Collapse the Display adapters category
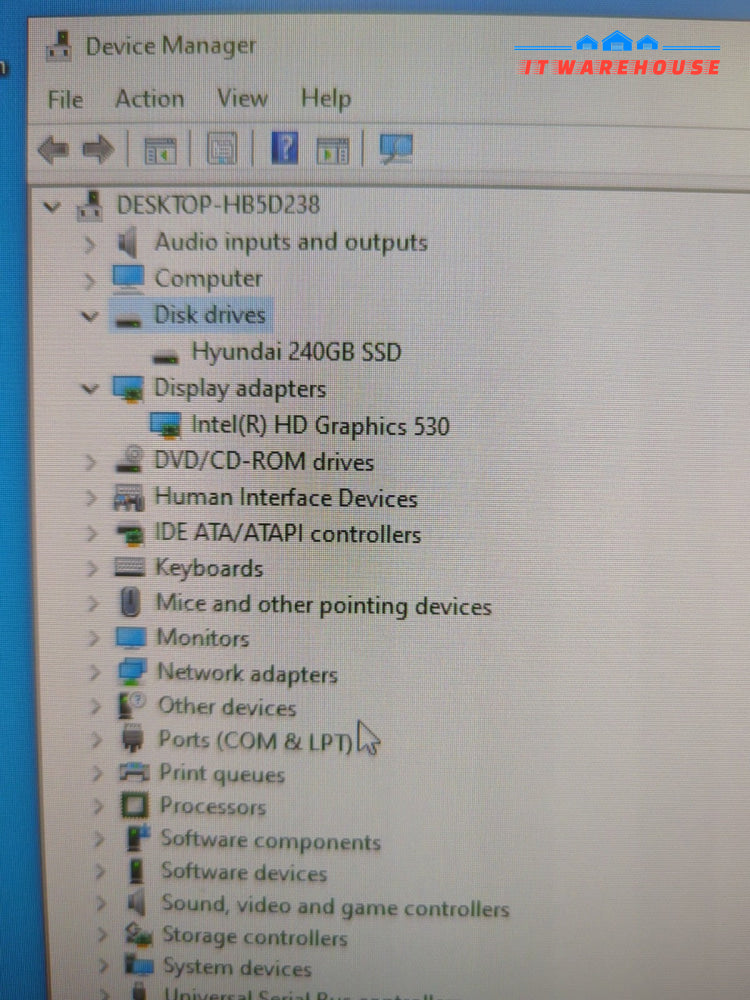750x1000 pixels. coord(90,388)
